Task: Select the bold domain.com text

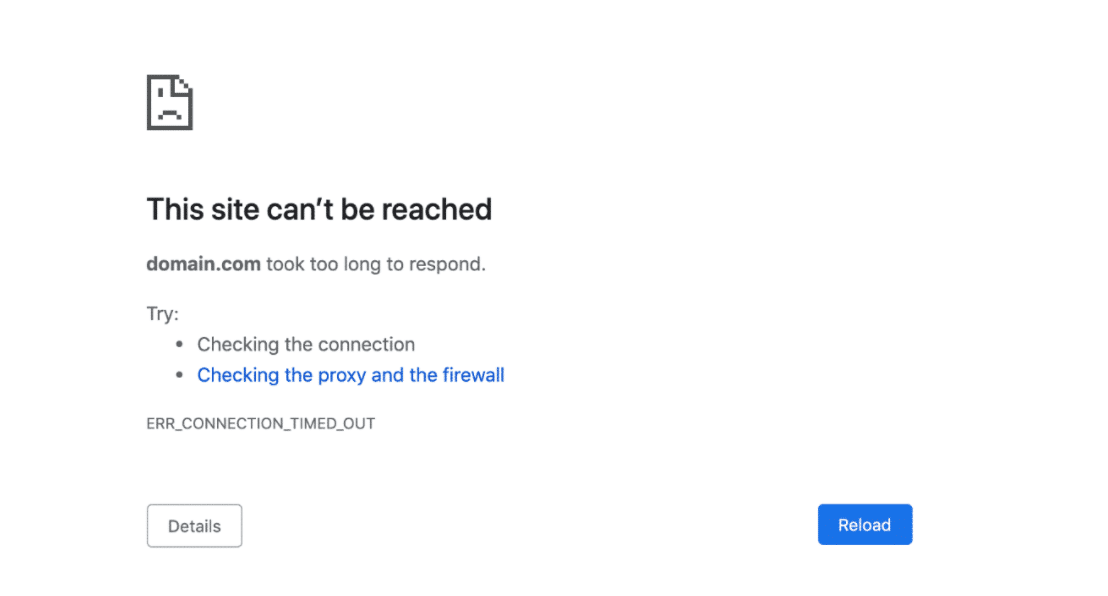Action: click(203, 264)
